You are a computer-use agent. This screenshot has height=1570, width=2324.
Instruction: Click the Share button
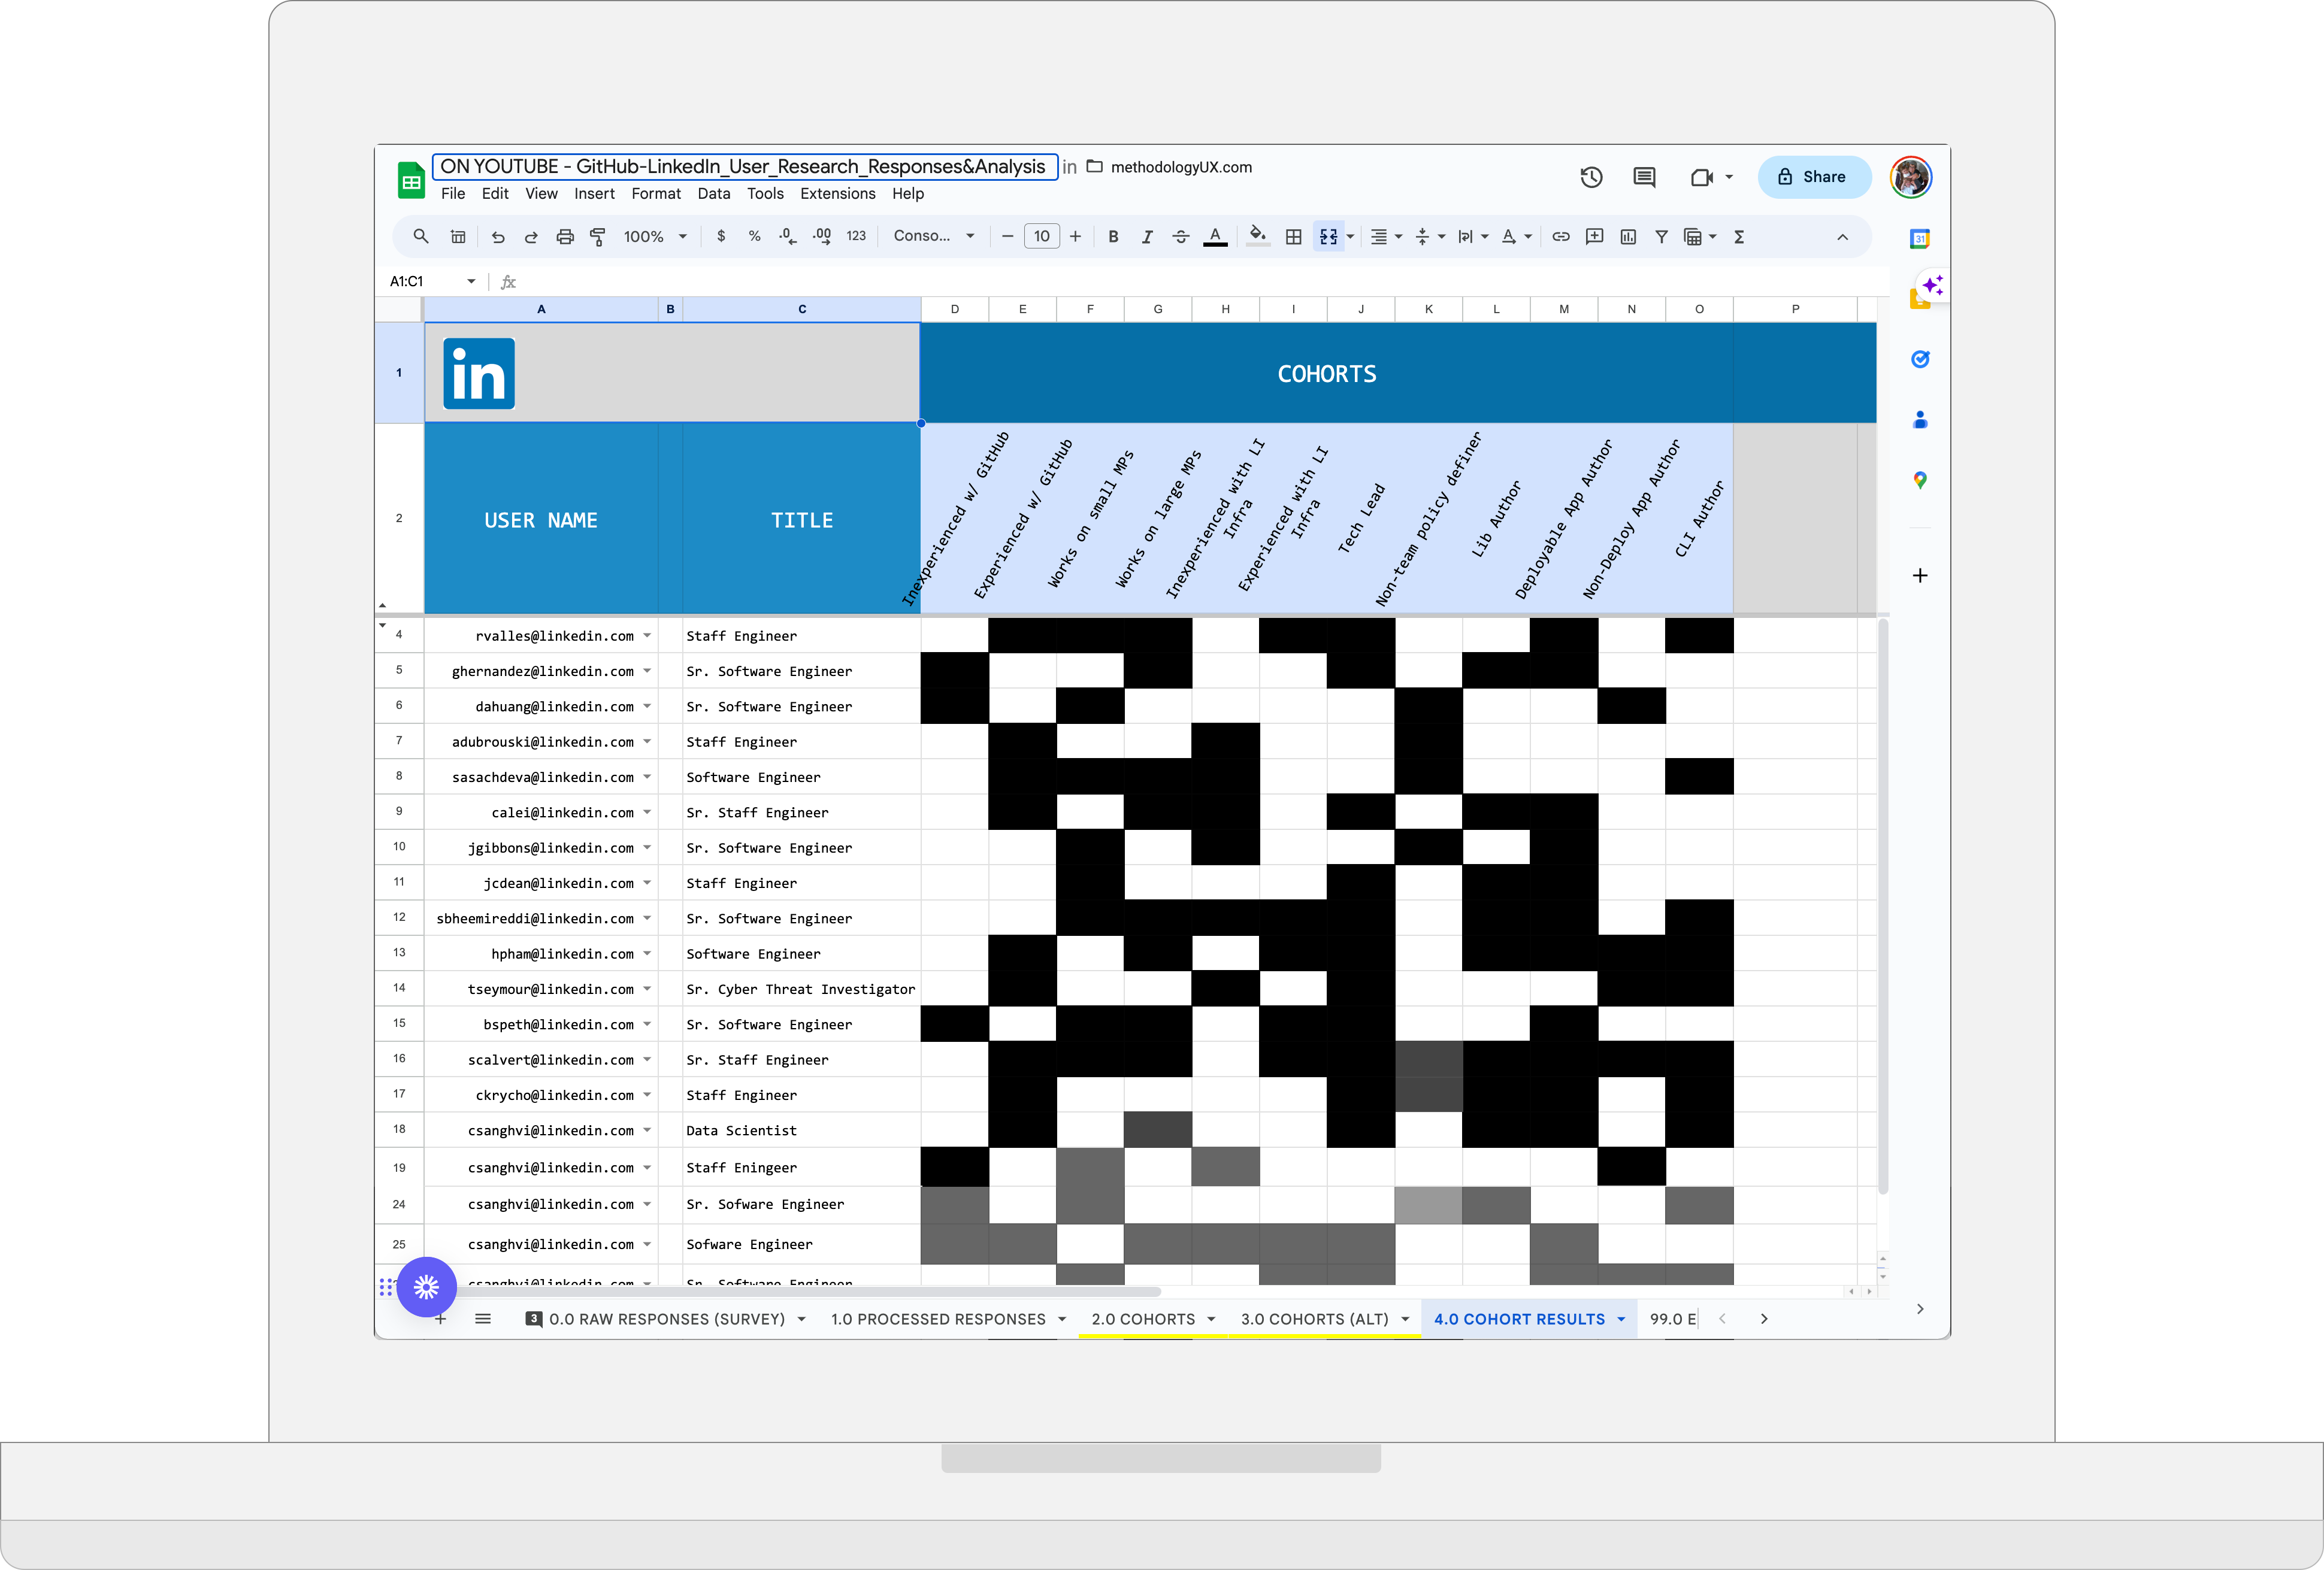tap(1813, 177)
